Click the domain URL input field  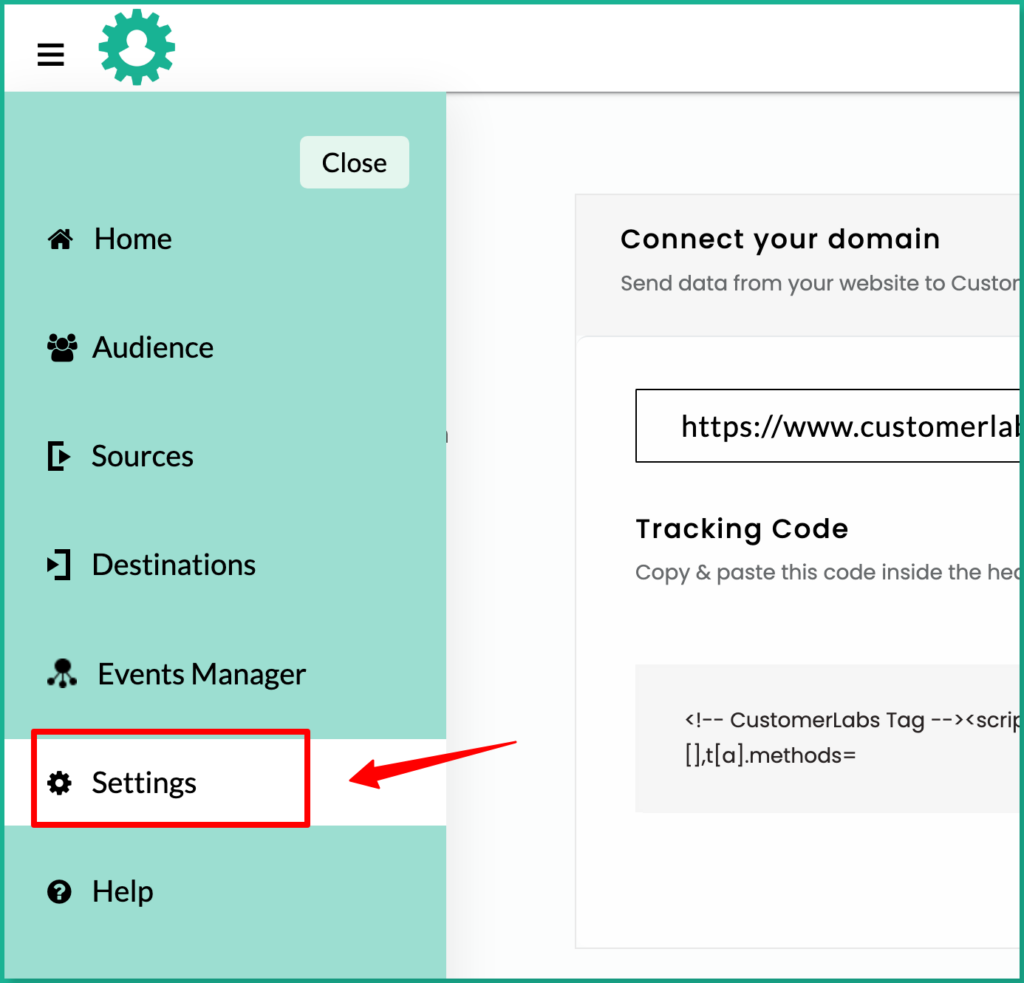coord(827,426)
